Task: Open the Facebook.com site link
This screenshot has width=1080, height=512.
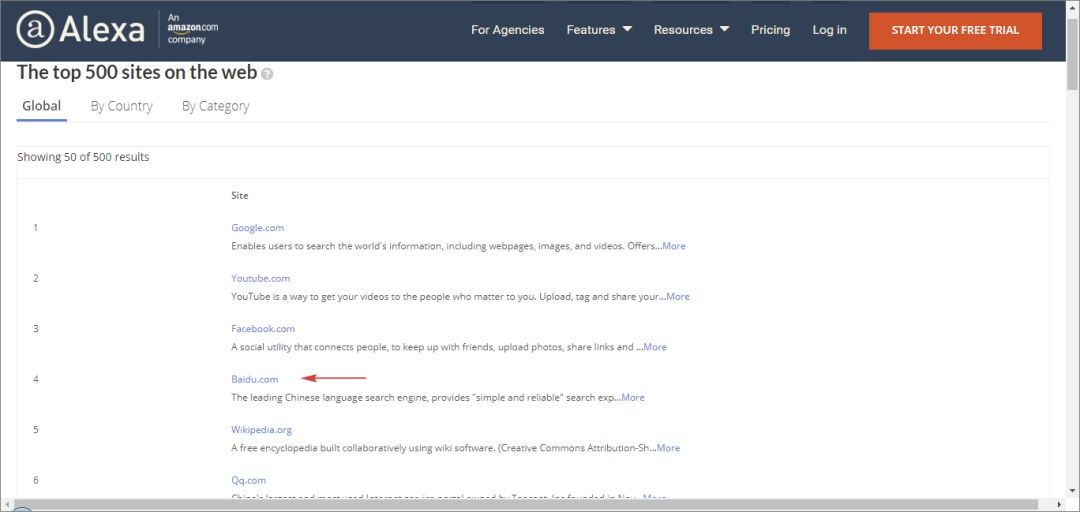Action: pos(263,329)
